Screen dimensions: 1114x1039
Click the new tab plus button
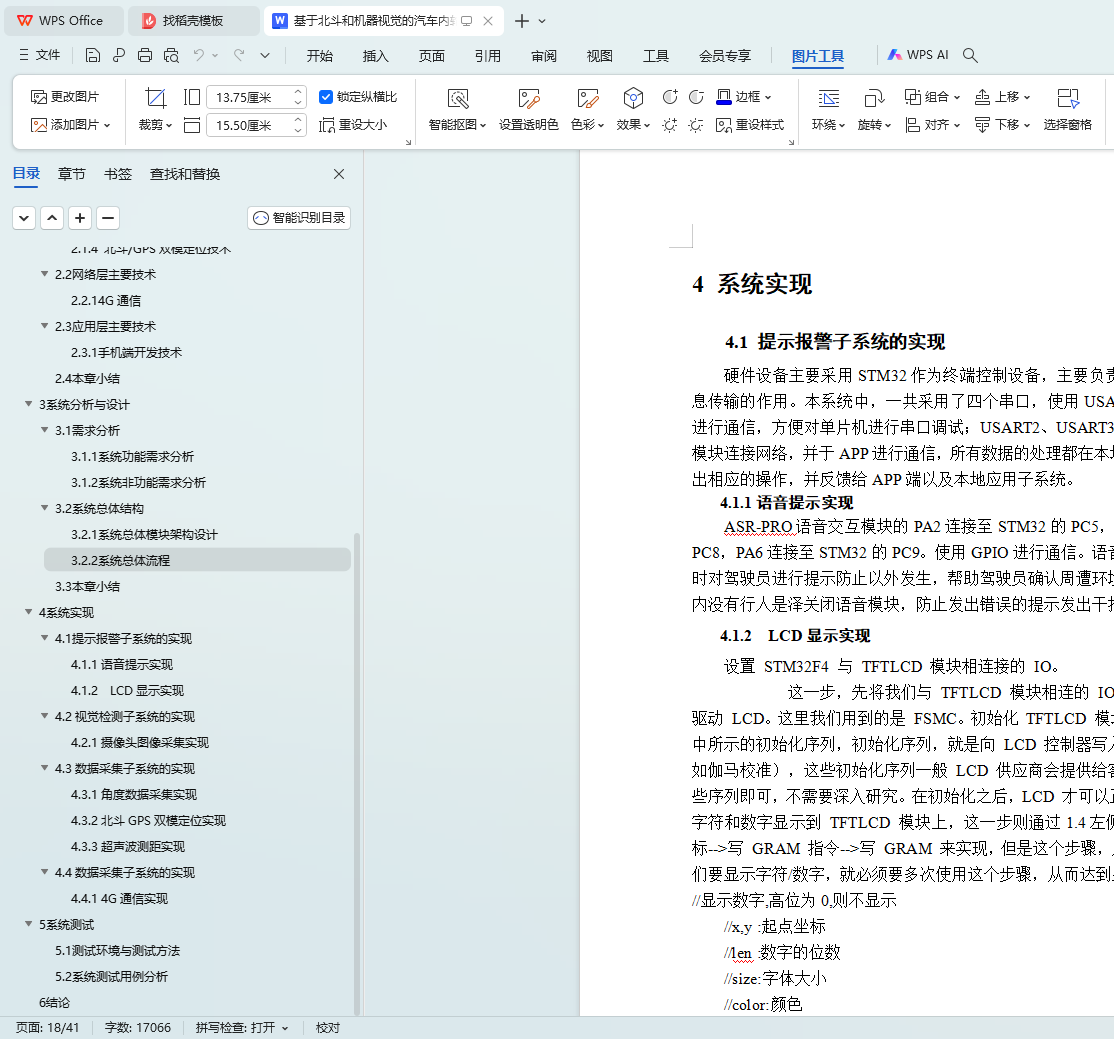point(521,21)
